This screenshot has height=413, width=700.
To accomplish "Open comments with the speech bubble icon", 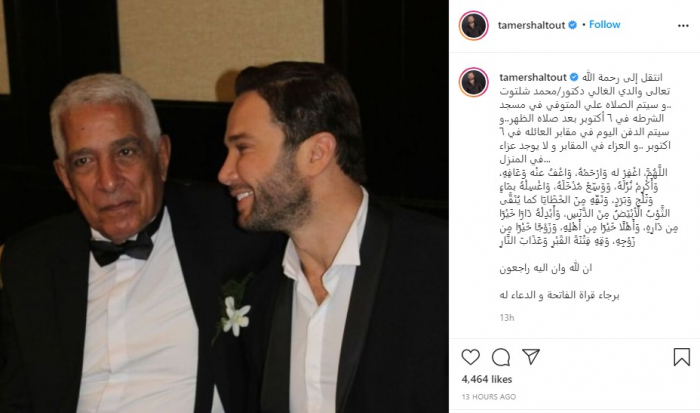I will click(x=501, y=357).
